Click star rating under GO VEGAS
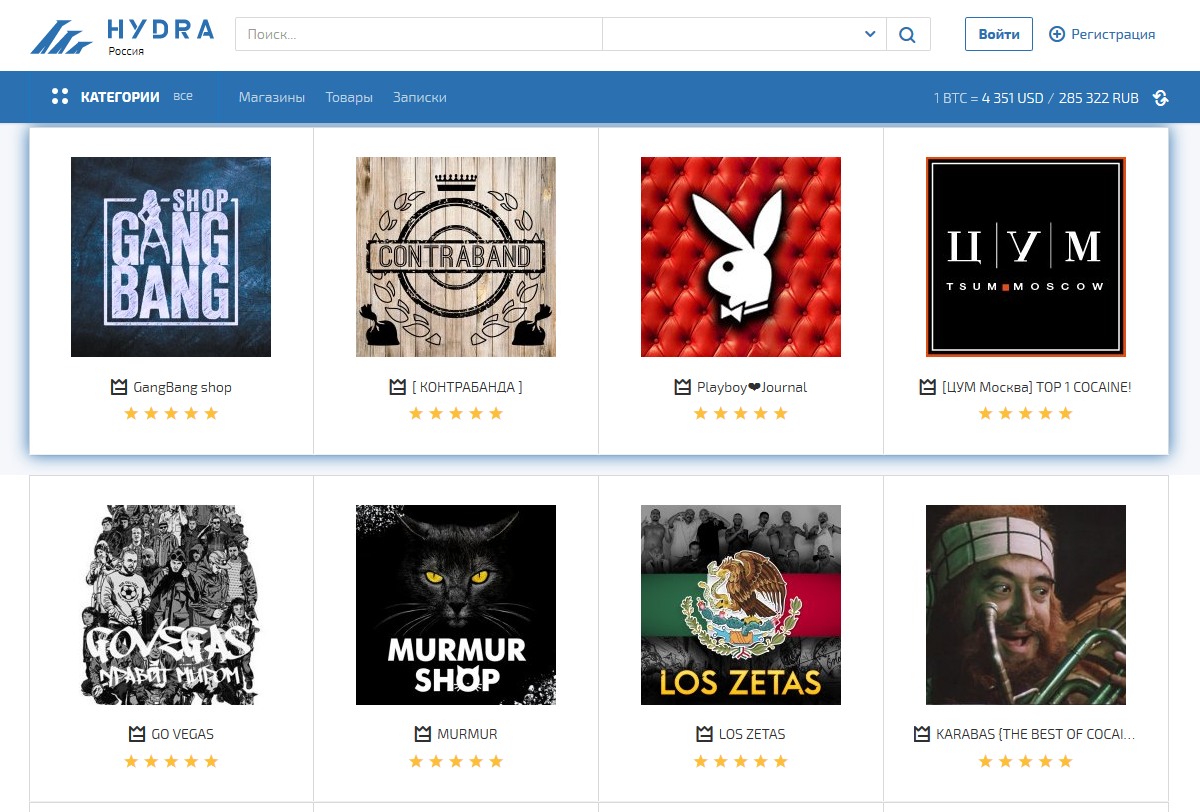The width and height of the screenshot is (1200, 812). (x=171, y=761)
